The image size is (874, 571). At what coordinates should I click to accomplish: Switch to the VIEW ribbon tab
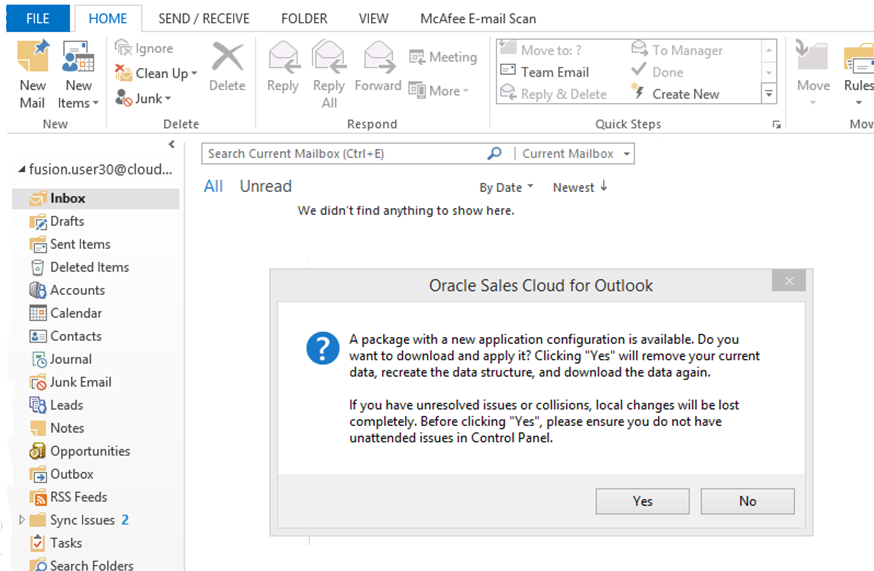coord(373,18)
